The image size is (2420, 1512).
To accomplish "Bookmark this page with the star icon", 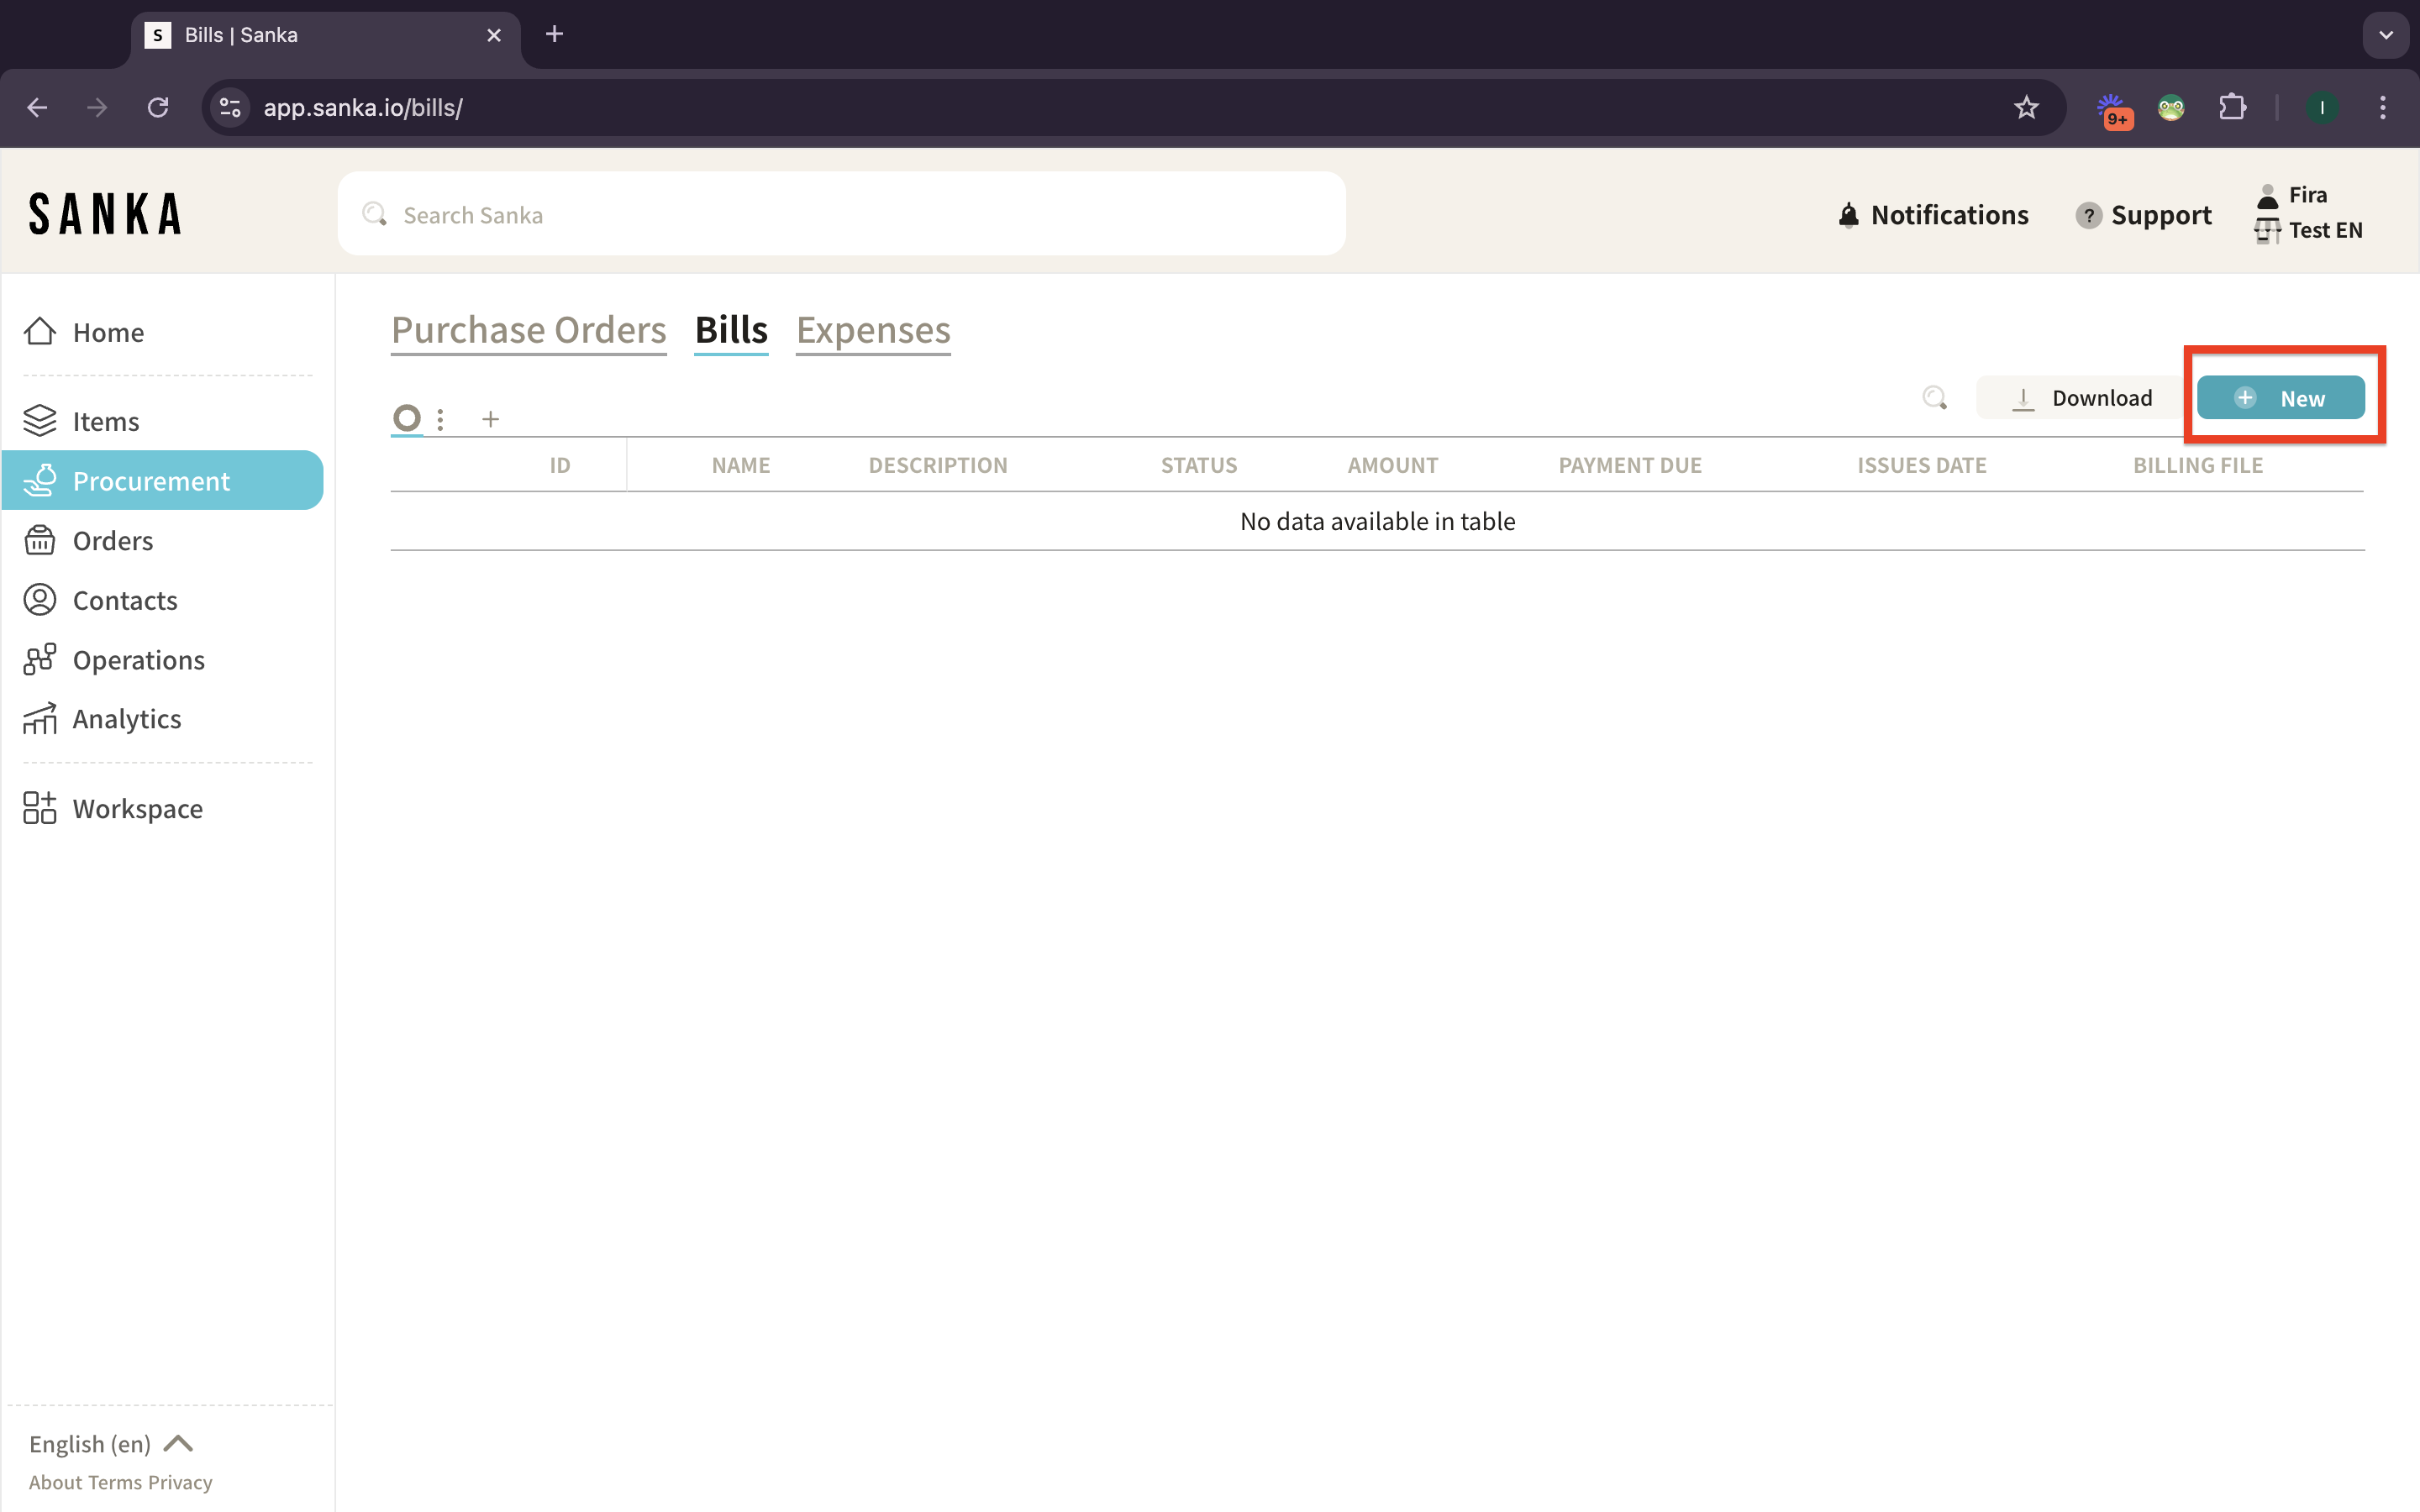I will [x=2026, y=107].
